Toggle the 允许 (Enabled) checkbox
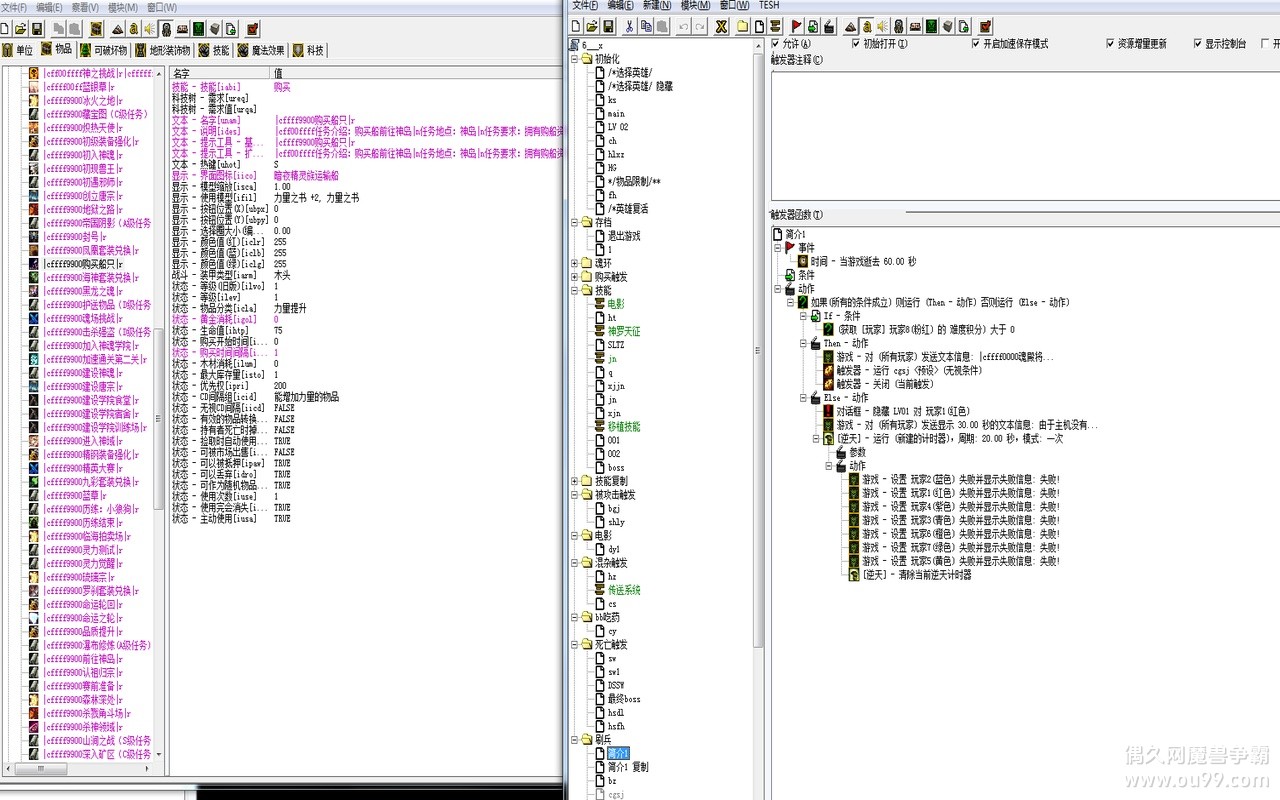The width and height of the screenshot is (1280, 800). click(x=776, y=44)
